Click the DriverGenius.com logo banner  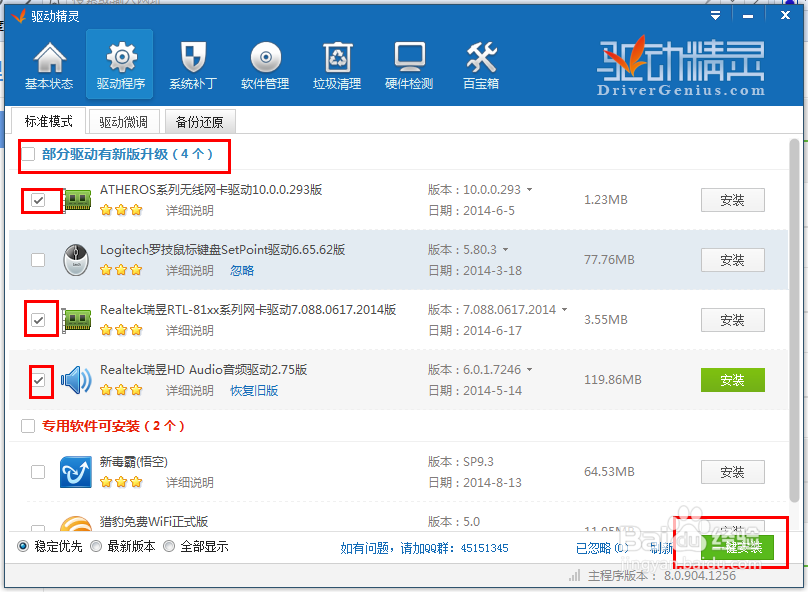pos(681,66)
